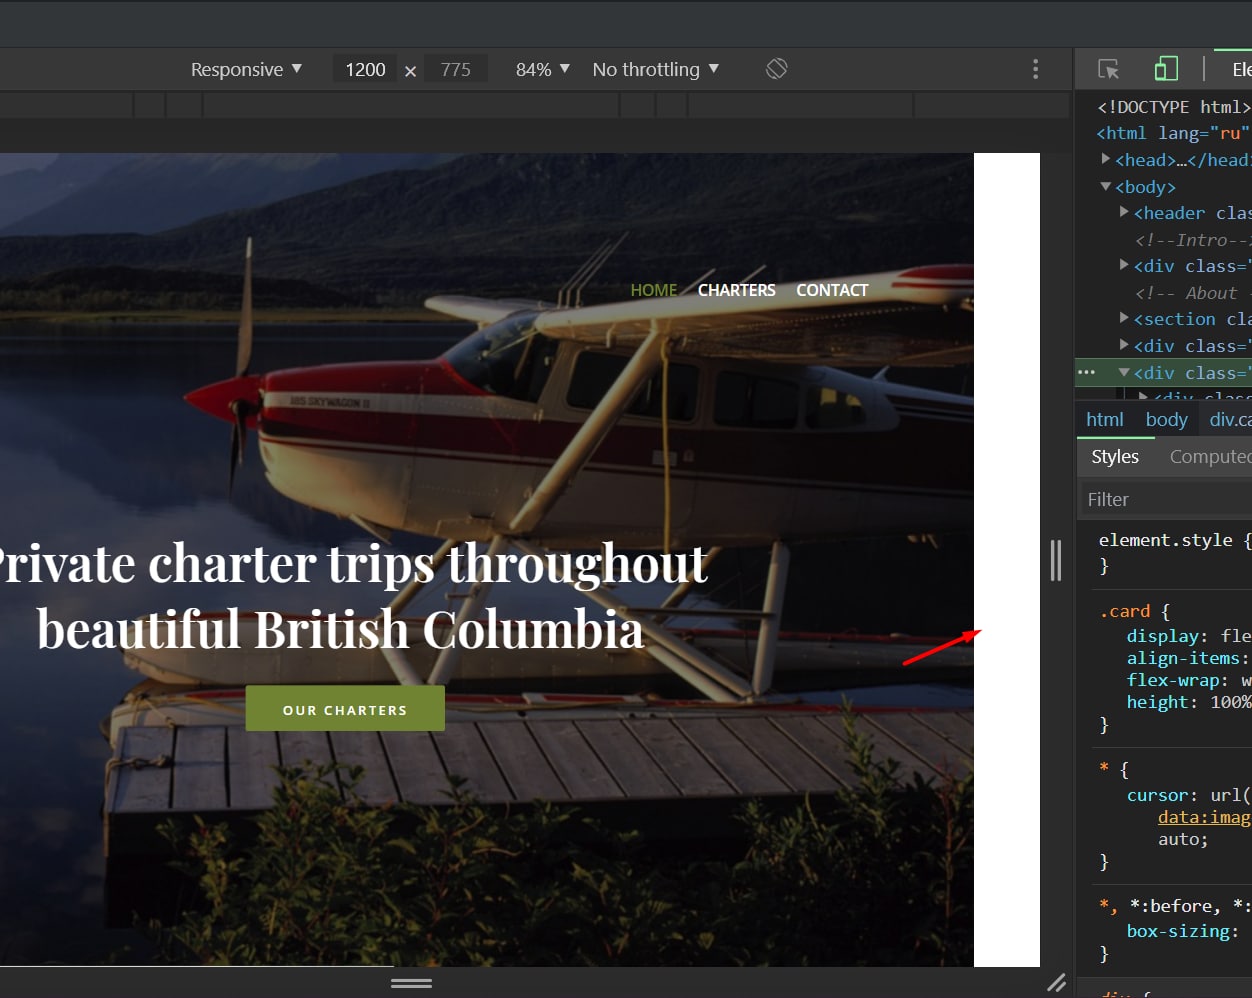Activate the inspect element picker icon

pos(1108,69)
